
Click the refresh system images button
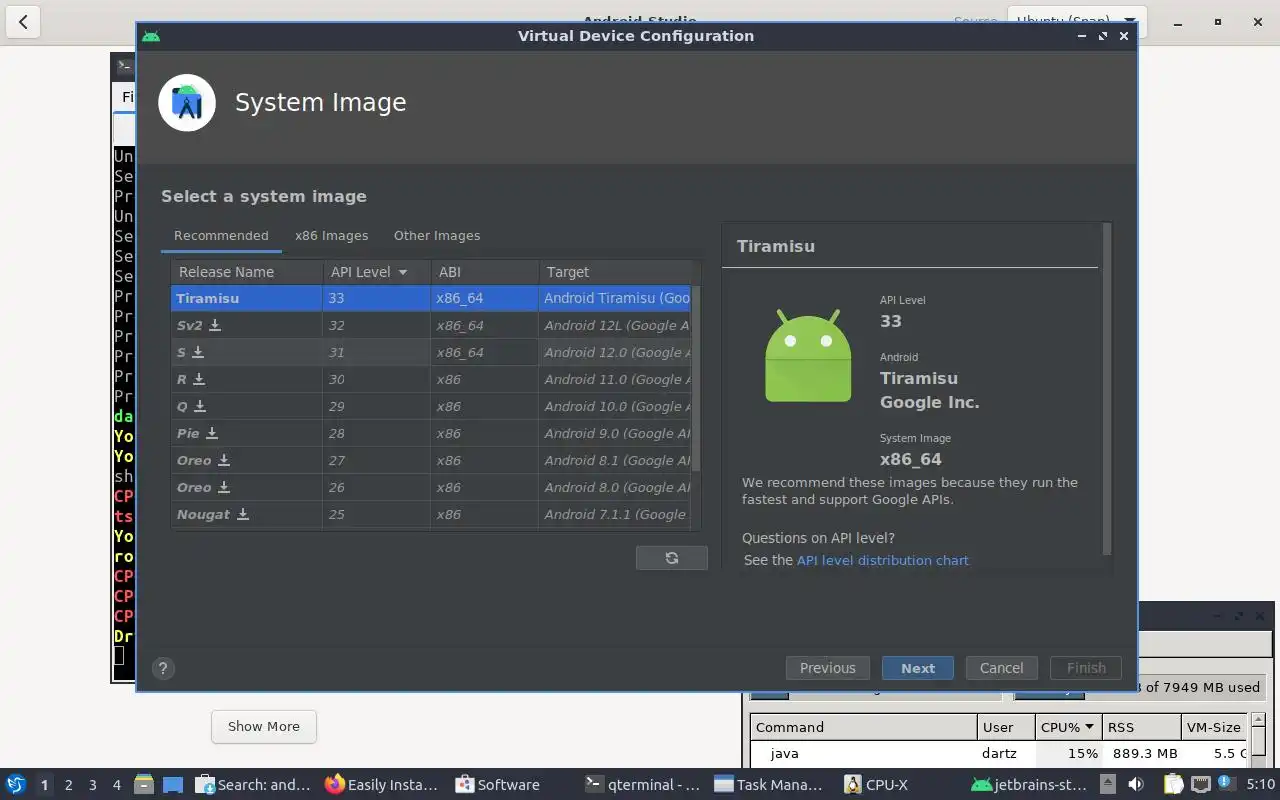[672, 558]
